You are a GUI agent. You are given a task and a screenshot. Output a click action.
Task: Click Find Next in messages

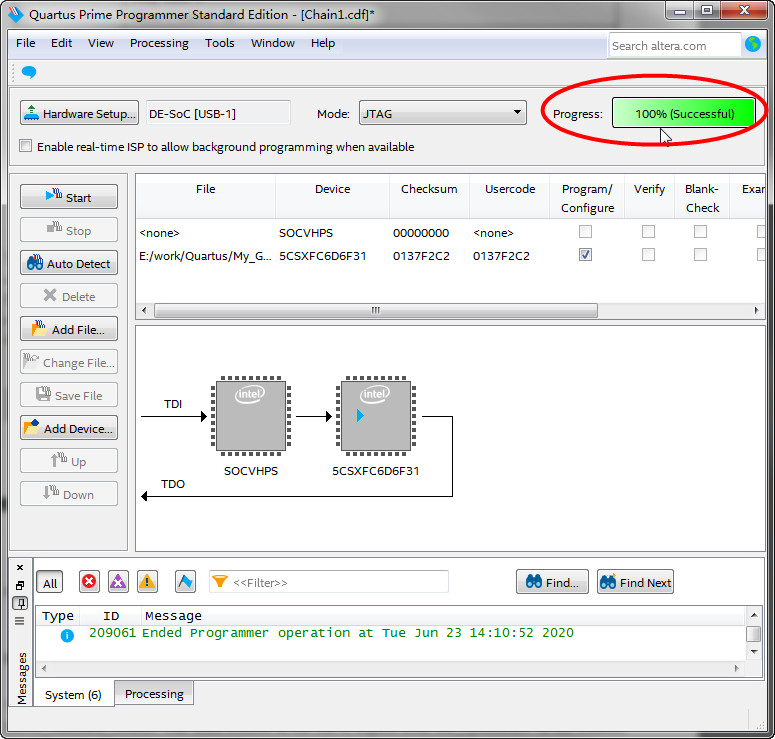[x=635, y=582]
